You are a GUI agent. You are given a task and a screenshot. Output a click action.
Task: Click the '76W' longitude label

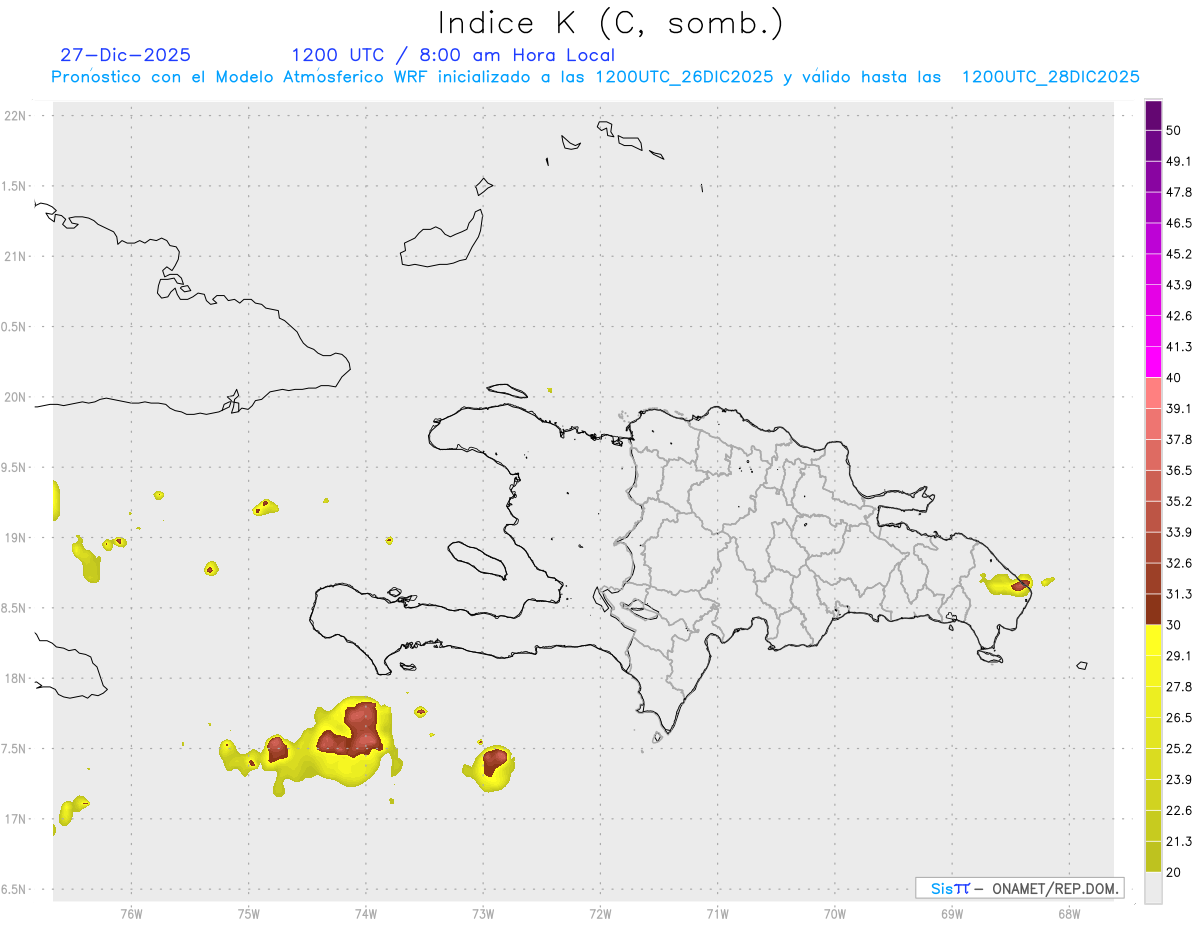[x=131, y=913]
